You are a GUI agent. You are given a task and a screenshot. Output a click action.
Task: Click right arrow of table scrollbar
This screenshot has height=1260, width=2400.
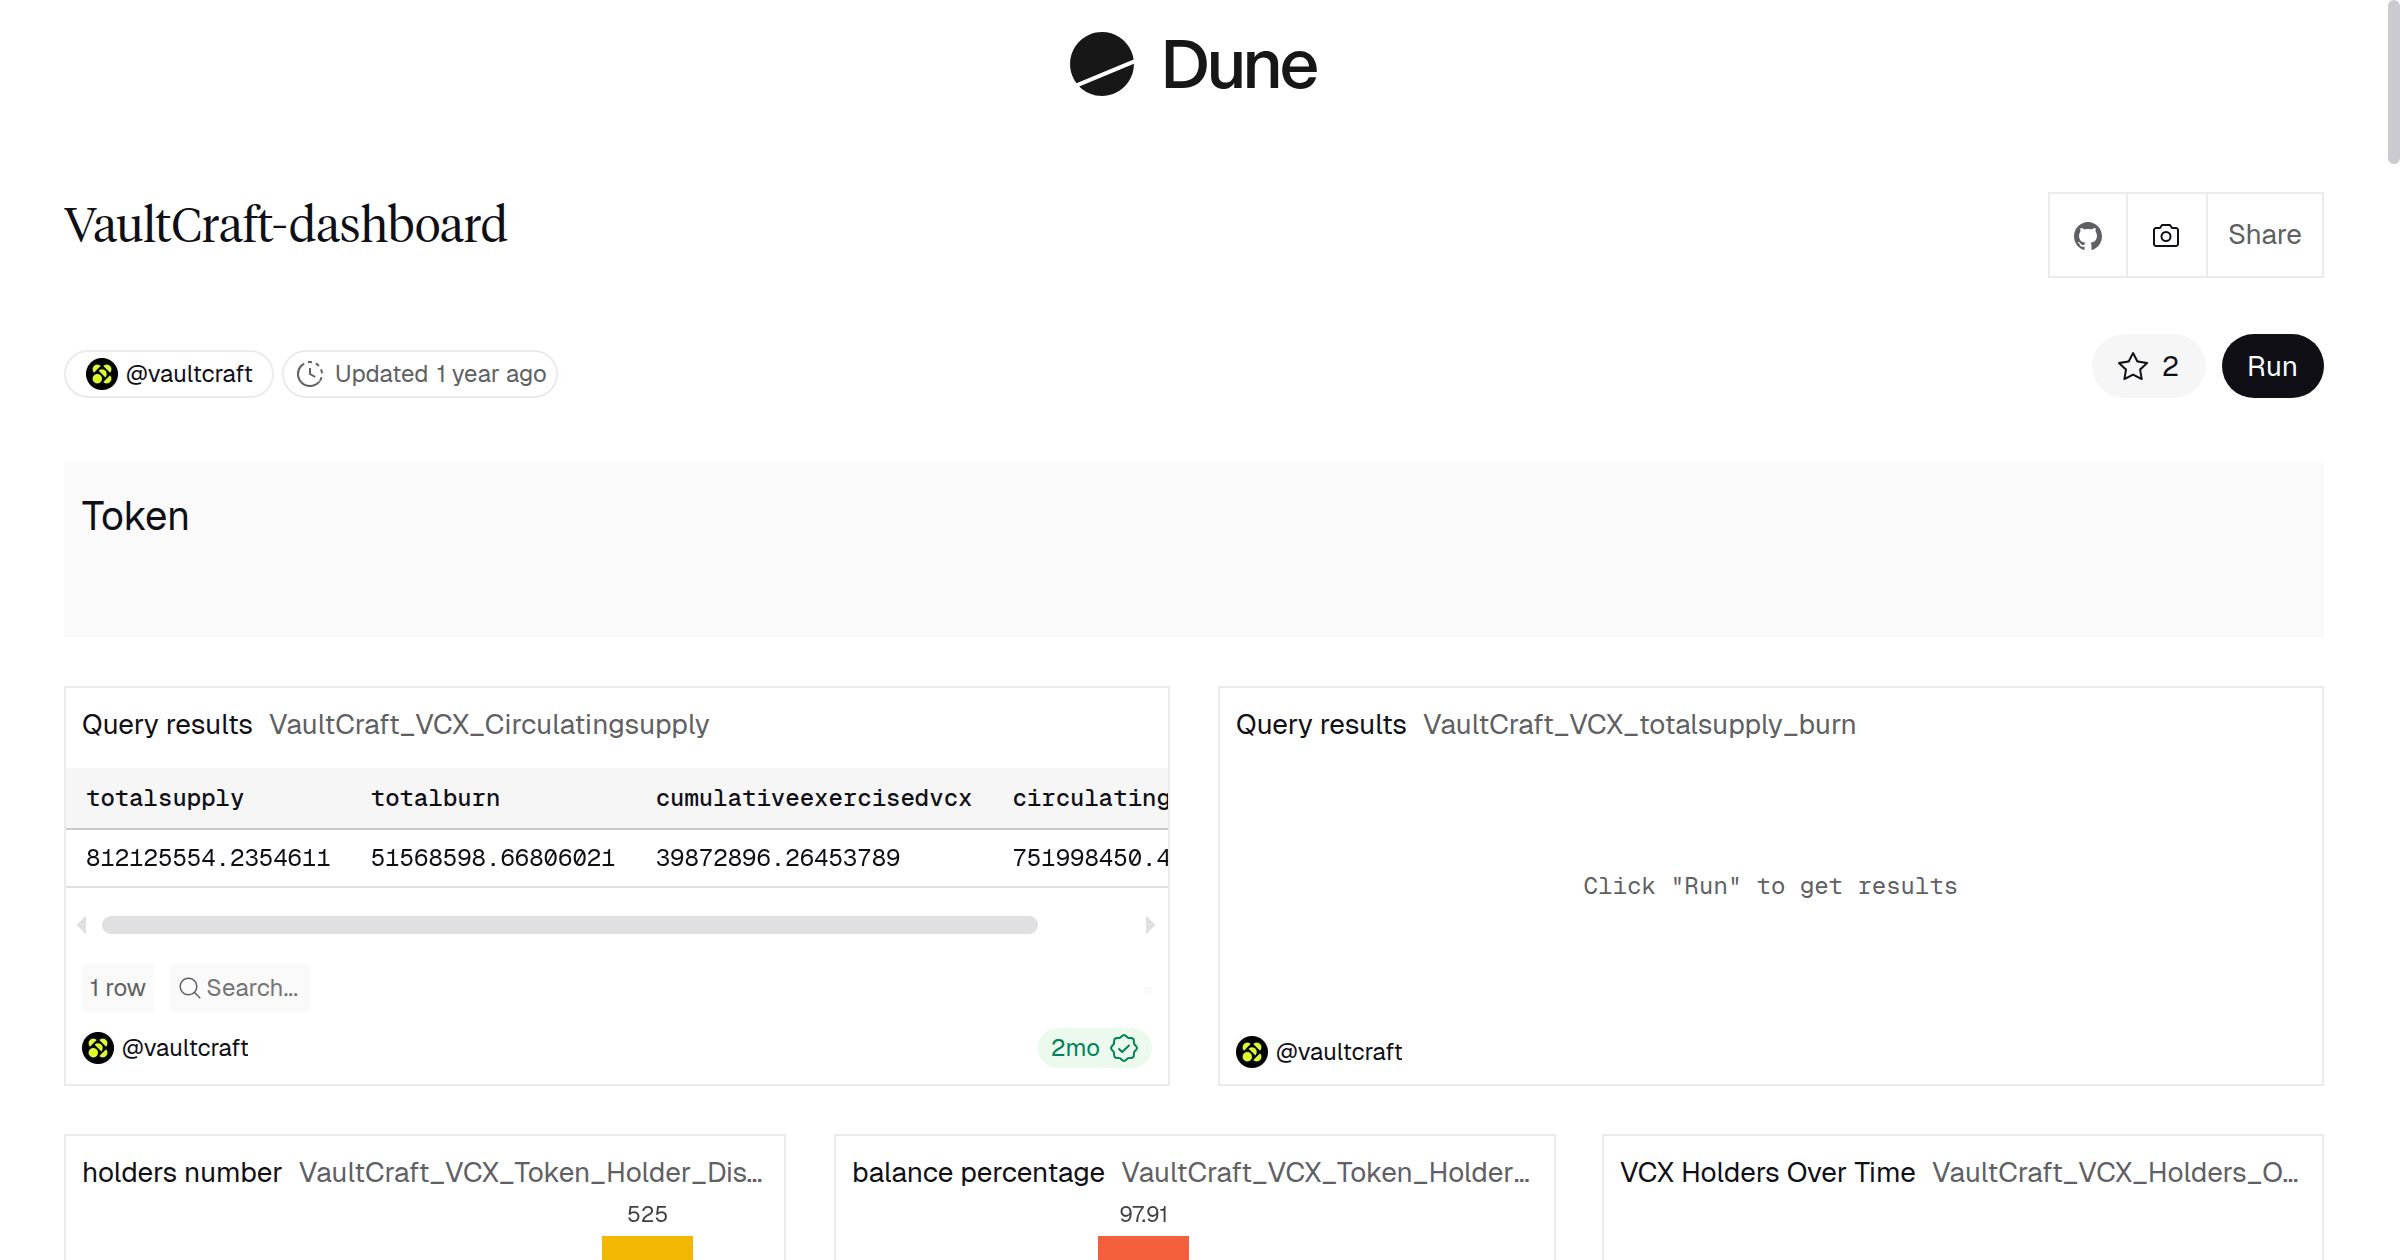click(1150, 925)
